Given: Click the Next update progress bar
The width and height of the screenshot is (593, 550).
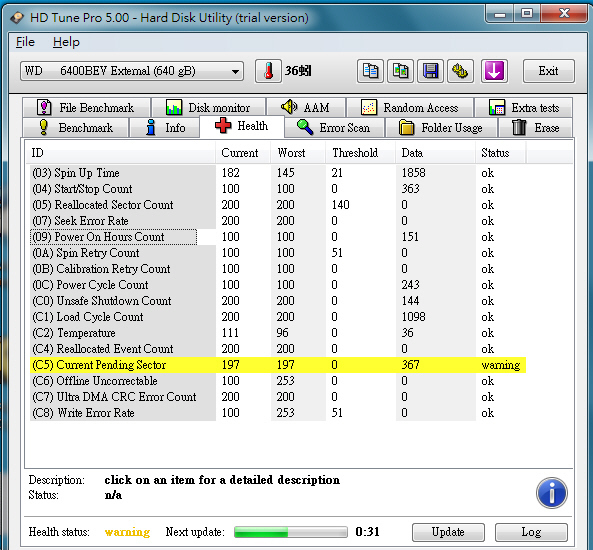Looking at the screenshot, I should (290, 532).
